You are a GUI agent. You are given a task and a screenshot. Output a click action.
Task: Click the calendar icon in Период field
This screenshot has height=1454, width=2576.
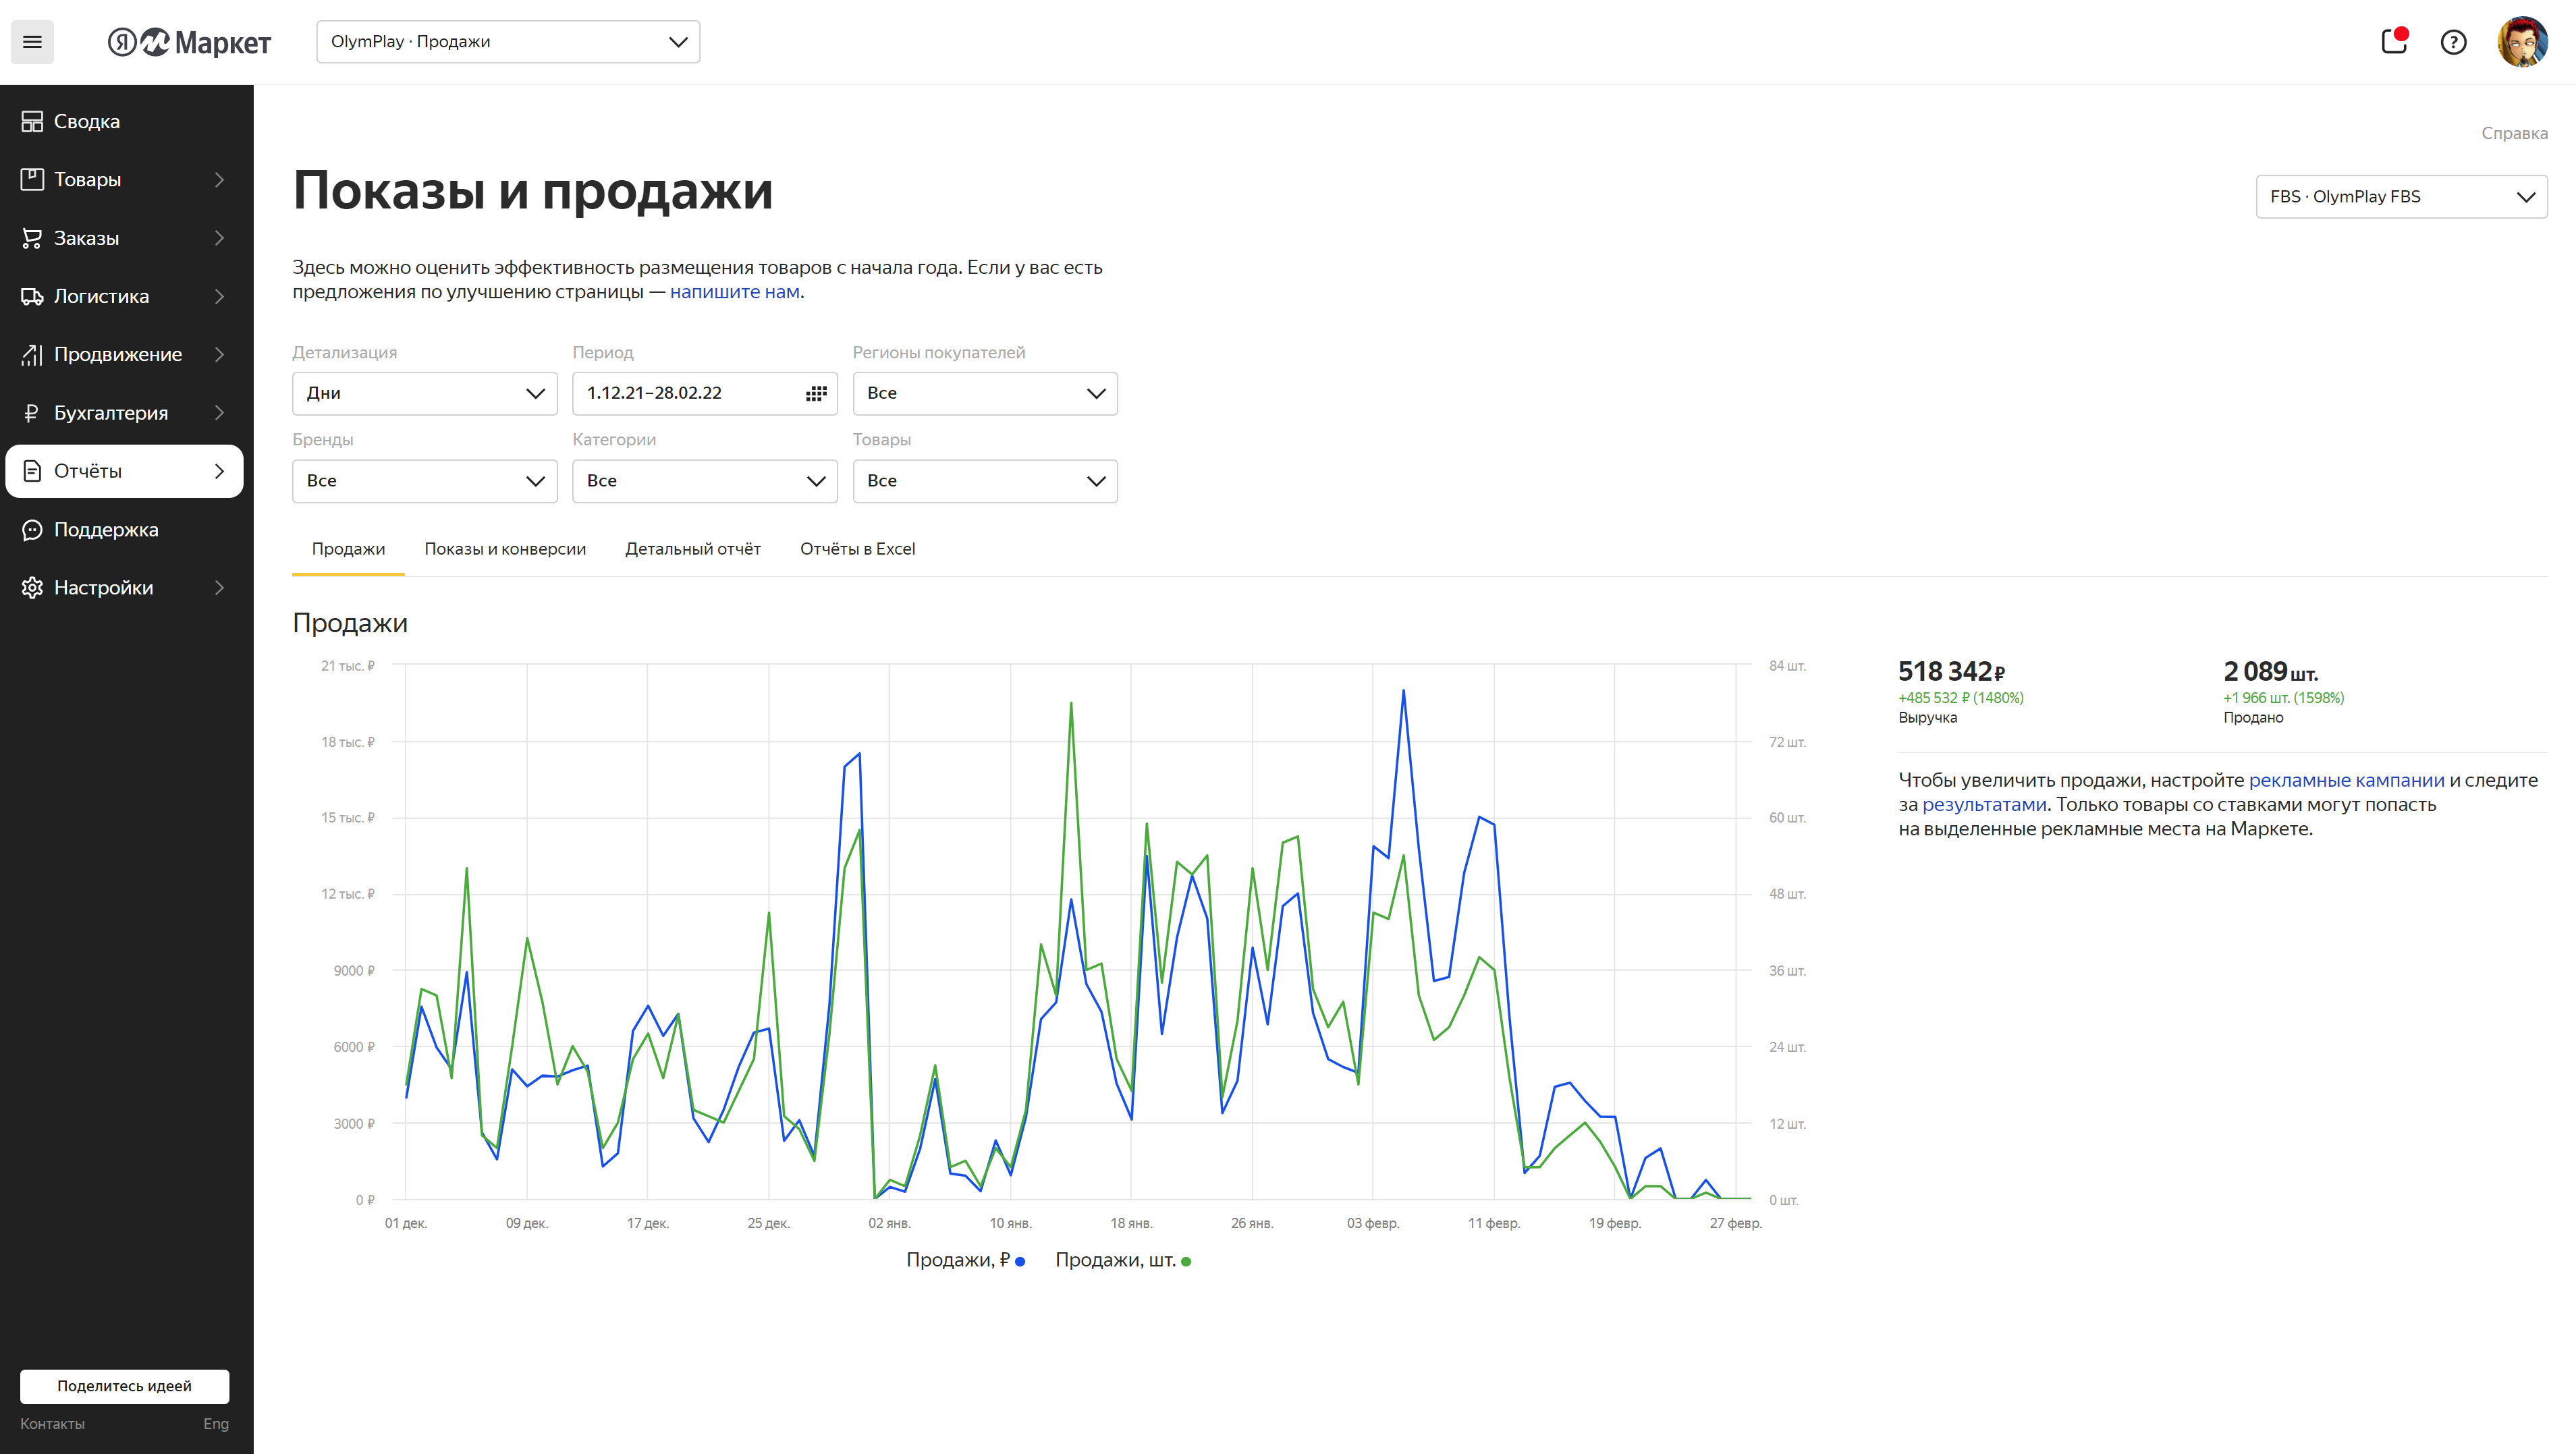tap(816, 394)
